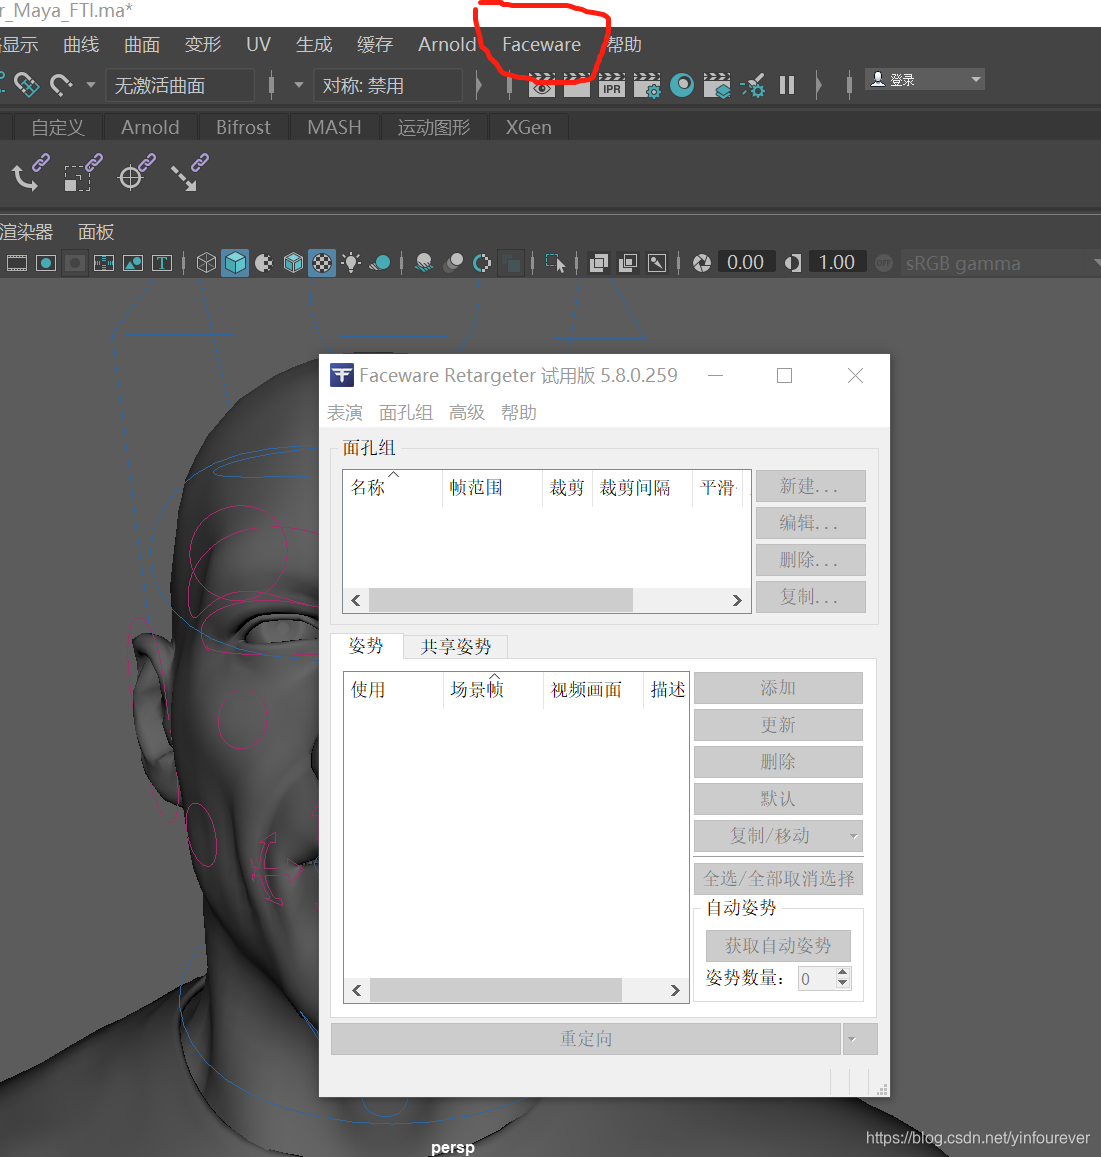Toggle multisample anti-aliasing ring icon
Screen dimensions: 1101x1157
482,263
